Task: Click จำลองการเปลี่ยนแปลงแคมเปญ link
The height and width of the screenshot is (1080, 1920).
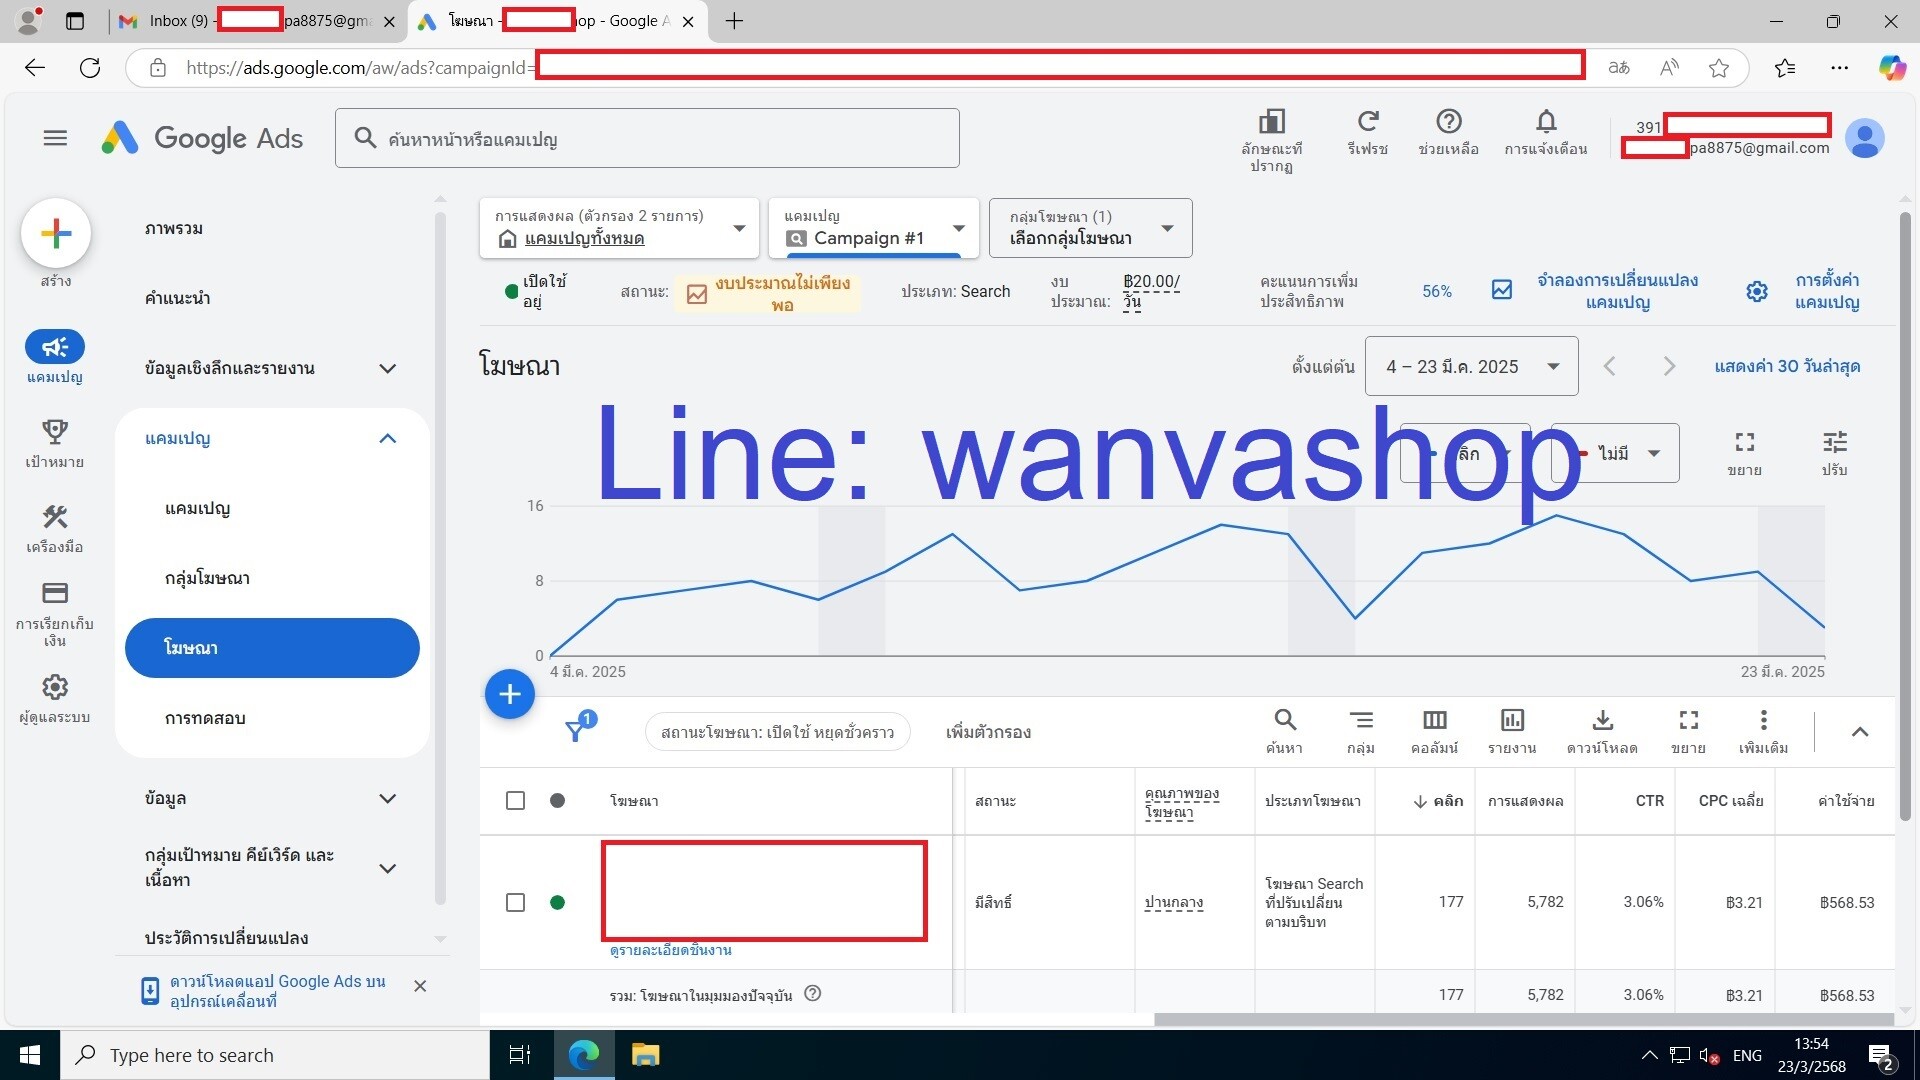Action: click(x=1617, y=291)
